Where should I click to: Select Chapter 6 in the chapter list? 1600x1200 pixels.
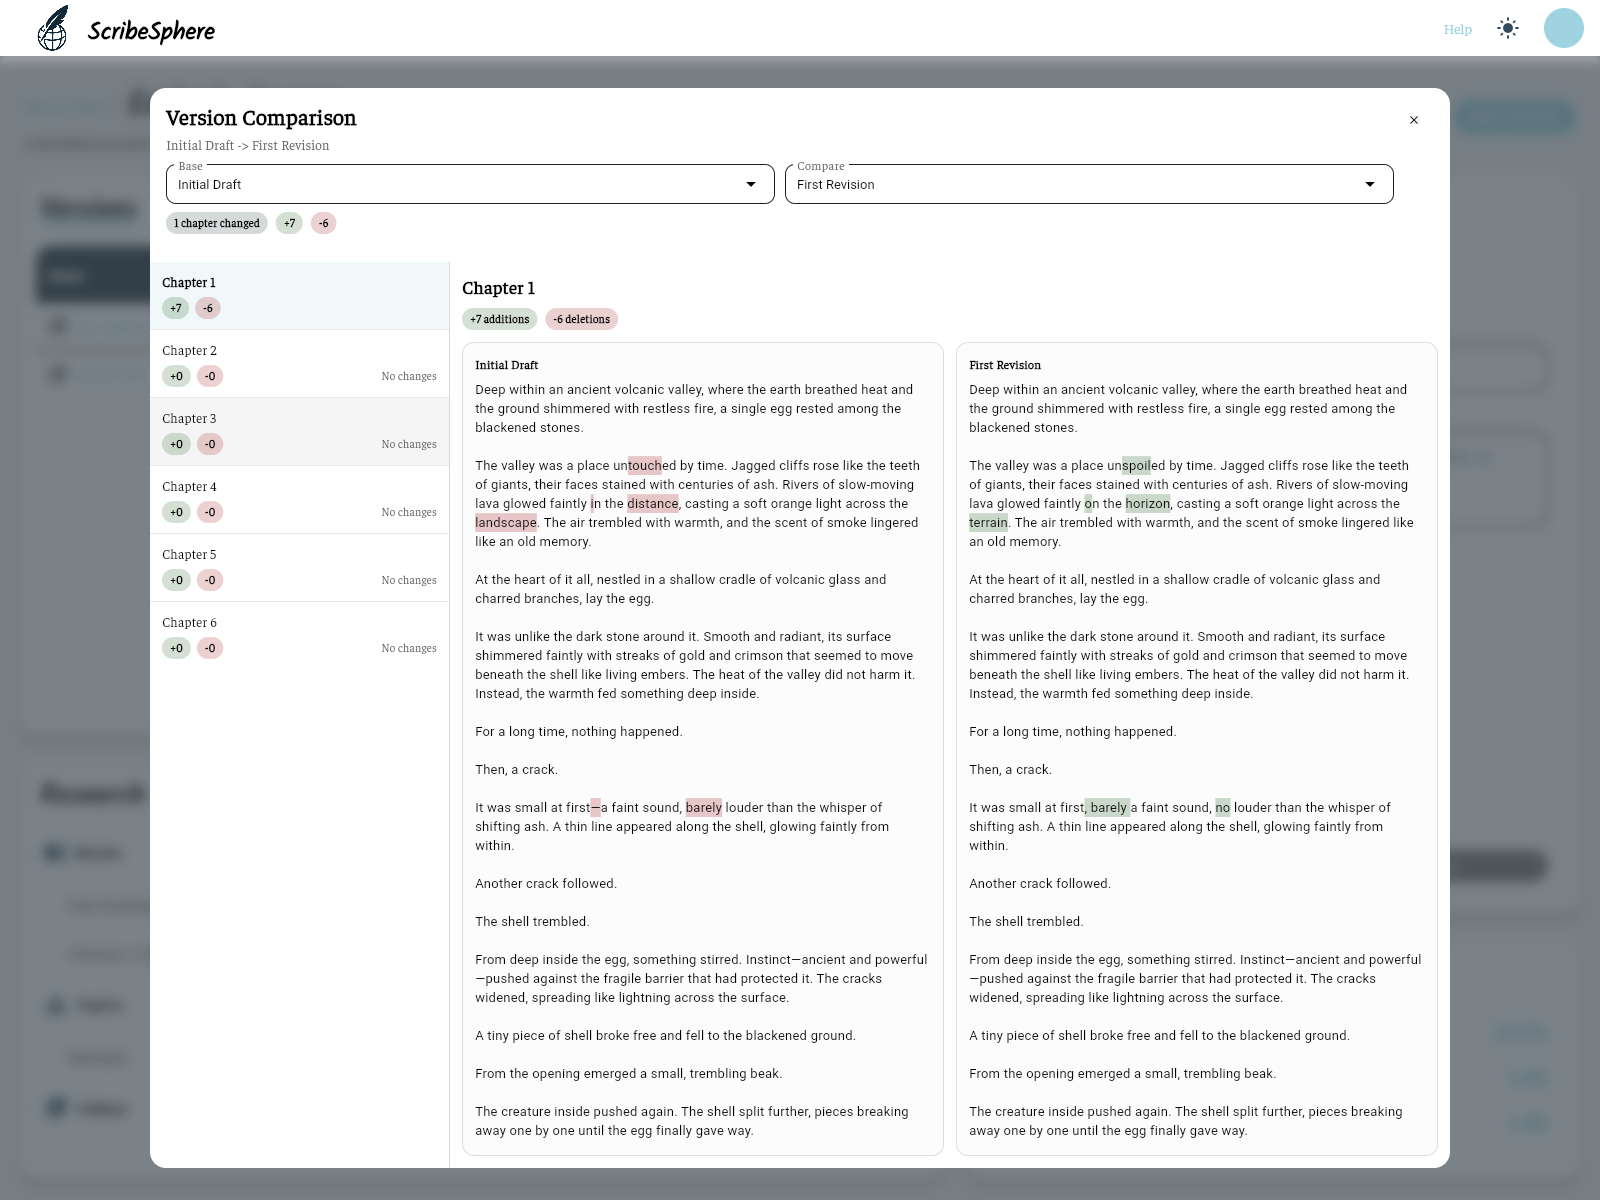tap(299, 636)
